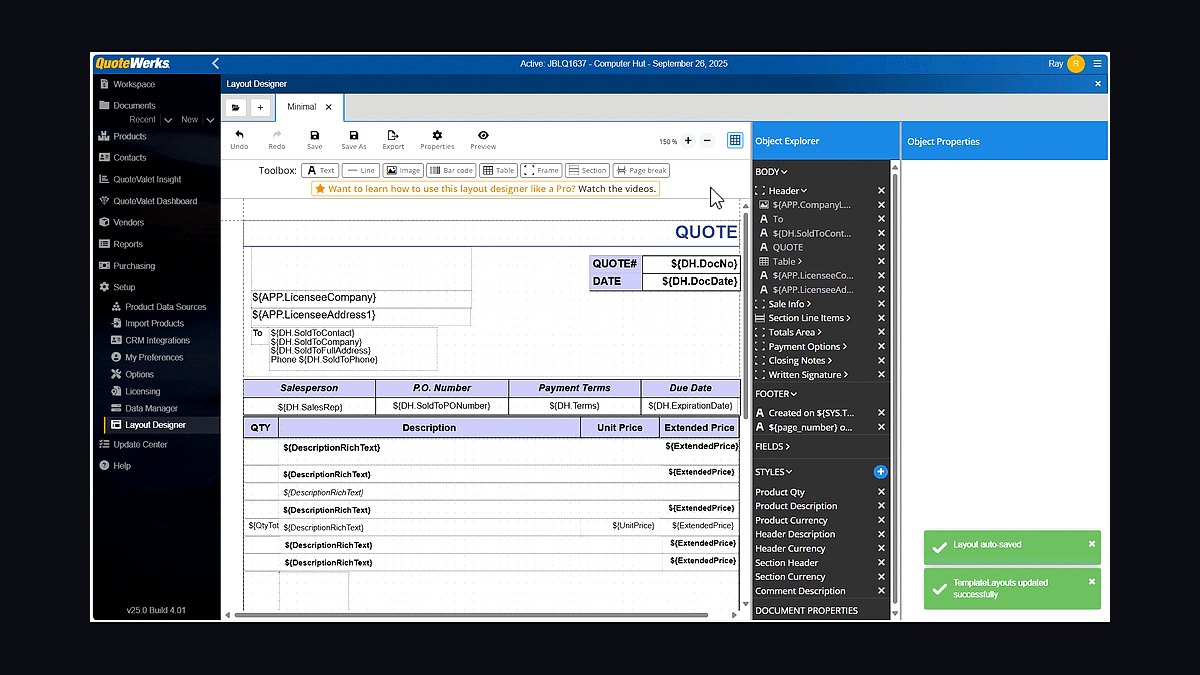Image resolution: width=1200 pixels, height=675 pixels.
Task: Click the Save As toolbar icon
Action: tap(354, 139)
